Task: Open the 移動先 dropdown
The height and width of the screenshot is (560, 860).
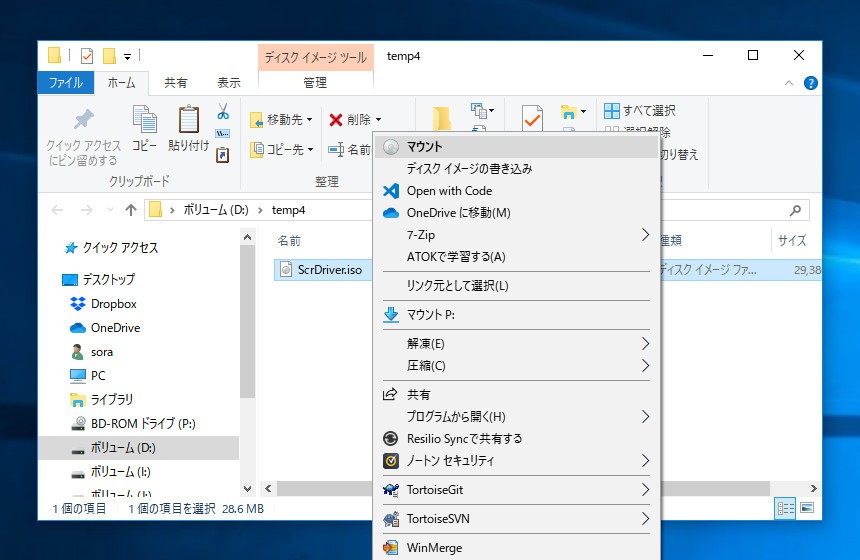Action: (x=281, y=120)
